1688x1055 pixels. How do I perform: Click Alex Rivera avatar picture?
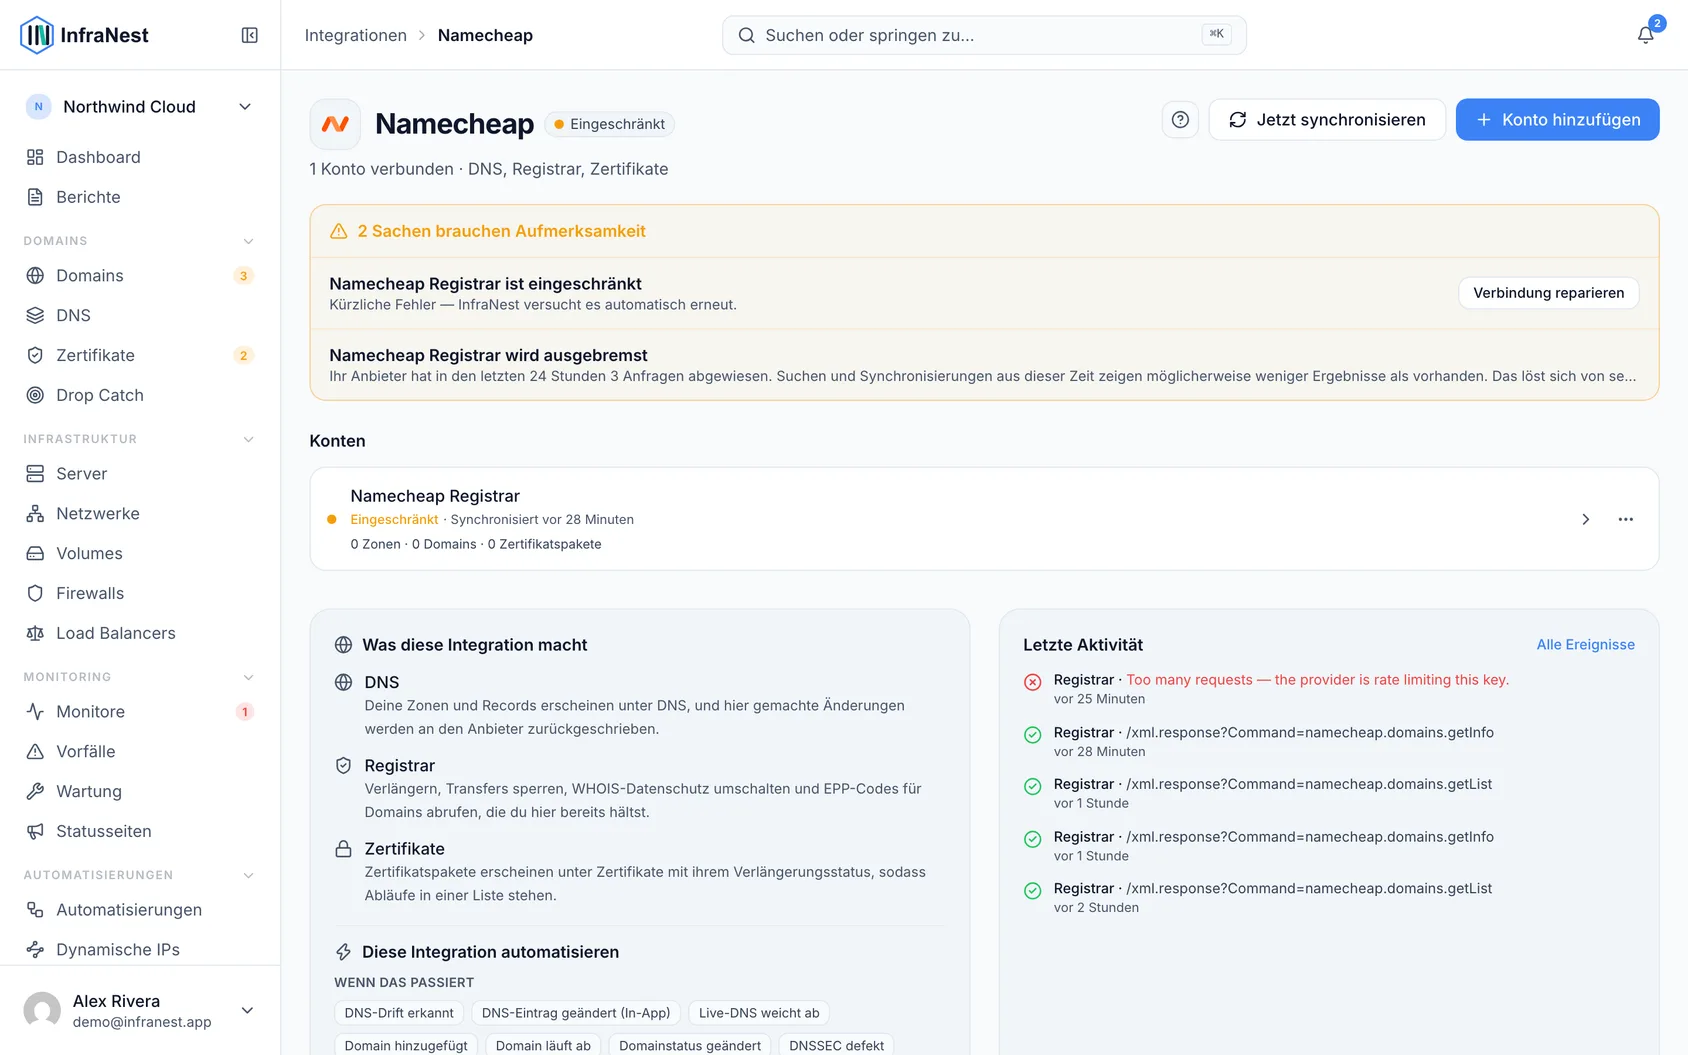[x=42, y=1011]
